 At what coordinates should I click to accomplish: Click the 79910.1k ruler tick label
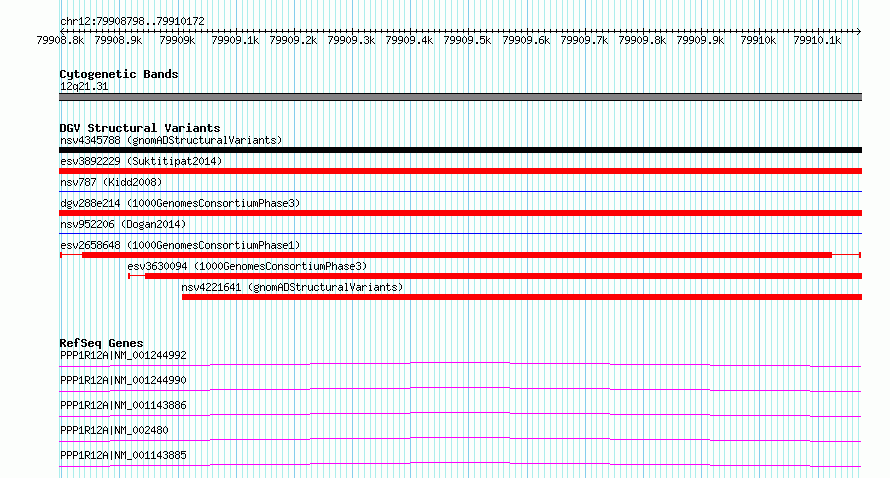tap(817, 41)
